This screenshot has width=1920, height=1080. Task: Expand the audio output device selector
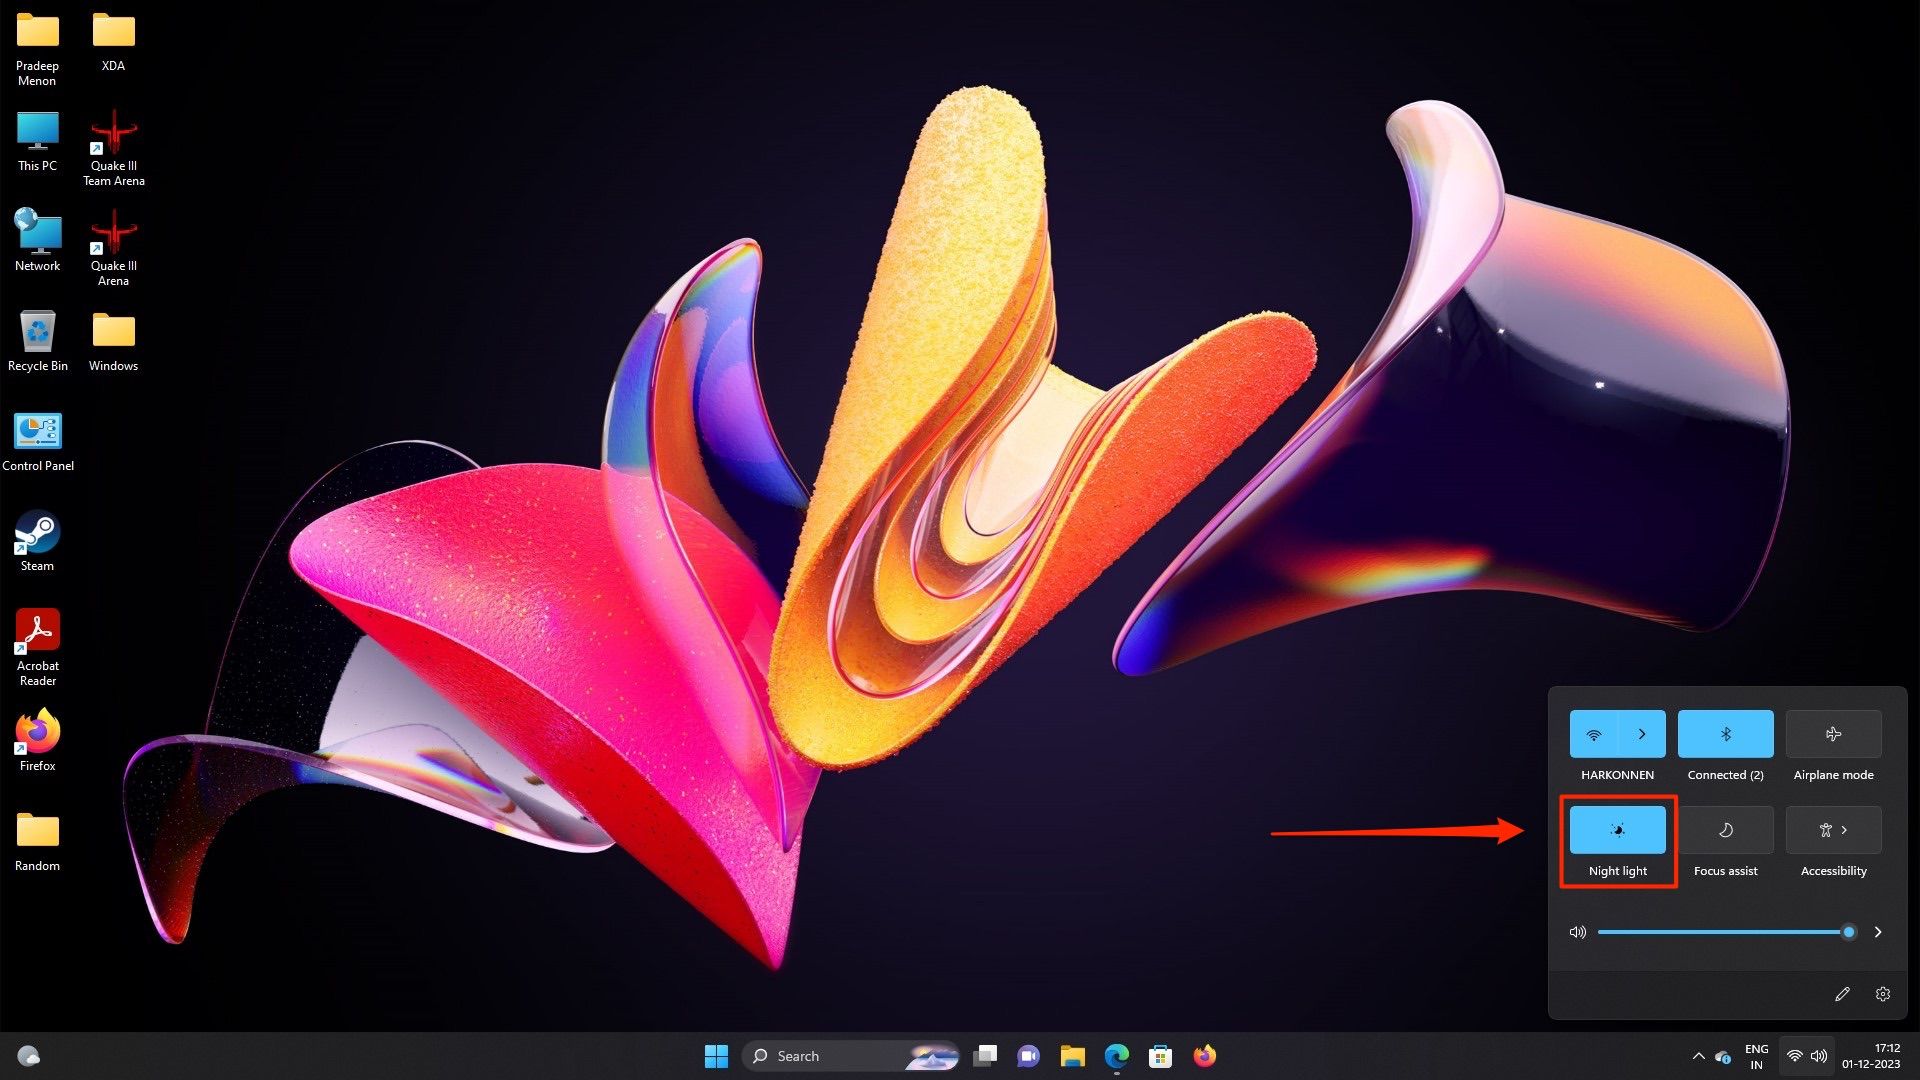coord(1879,931)
